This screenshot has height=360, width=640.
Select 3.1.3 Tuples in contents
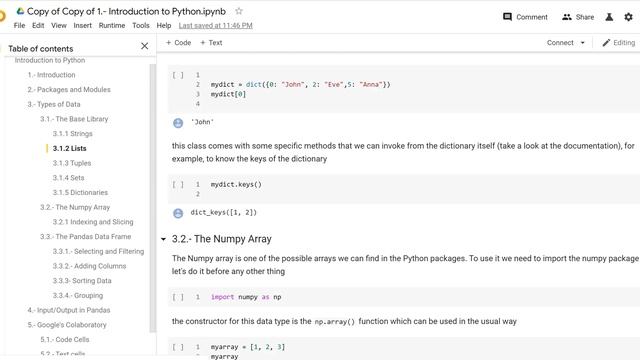click(x=72, y=163)
